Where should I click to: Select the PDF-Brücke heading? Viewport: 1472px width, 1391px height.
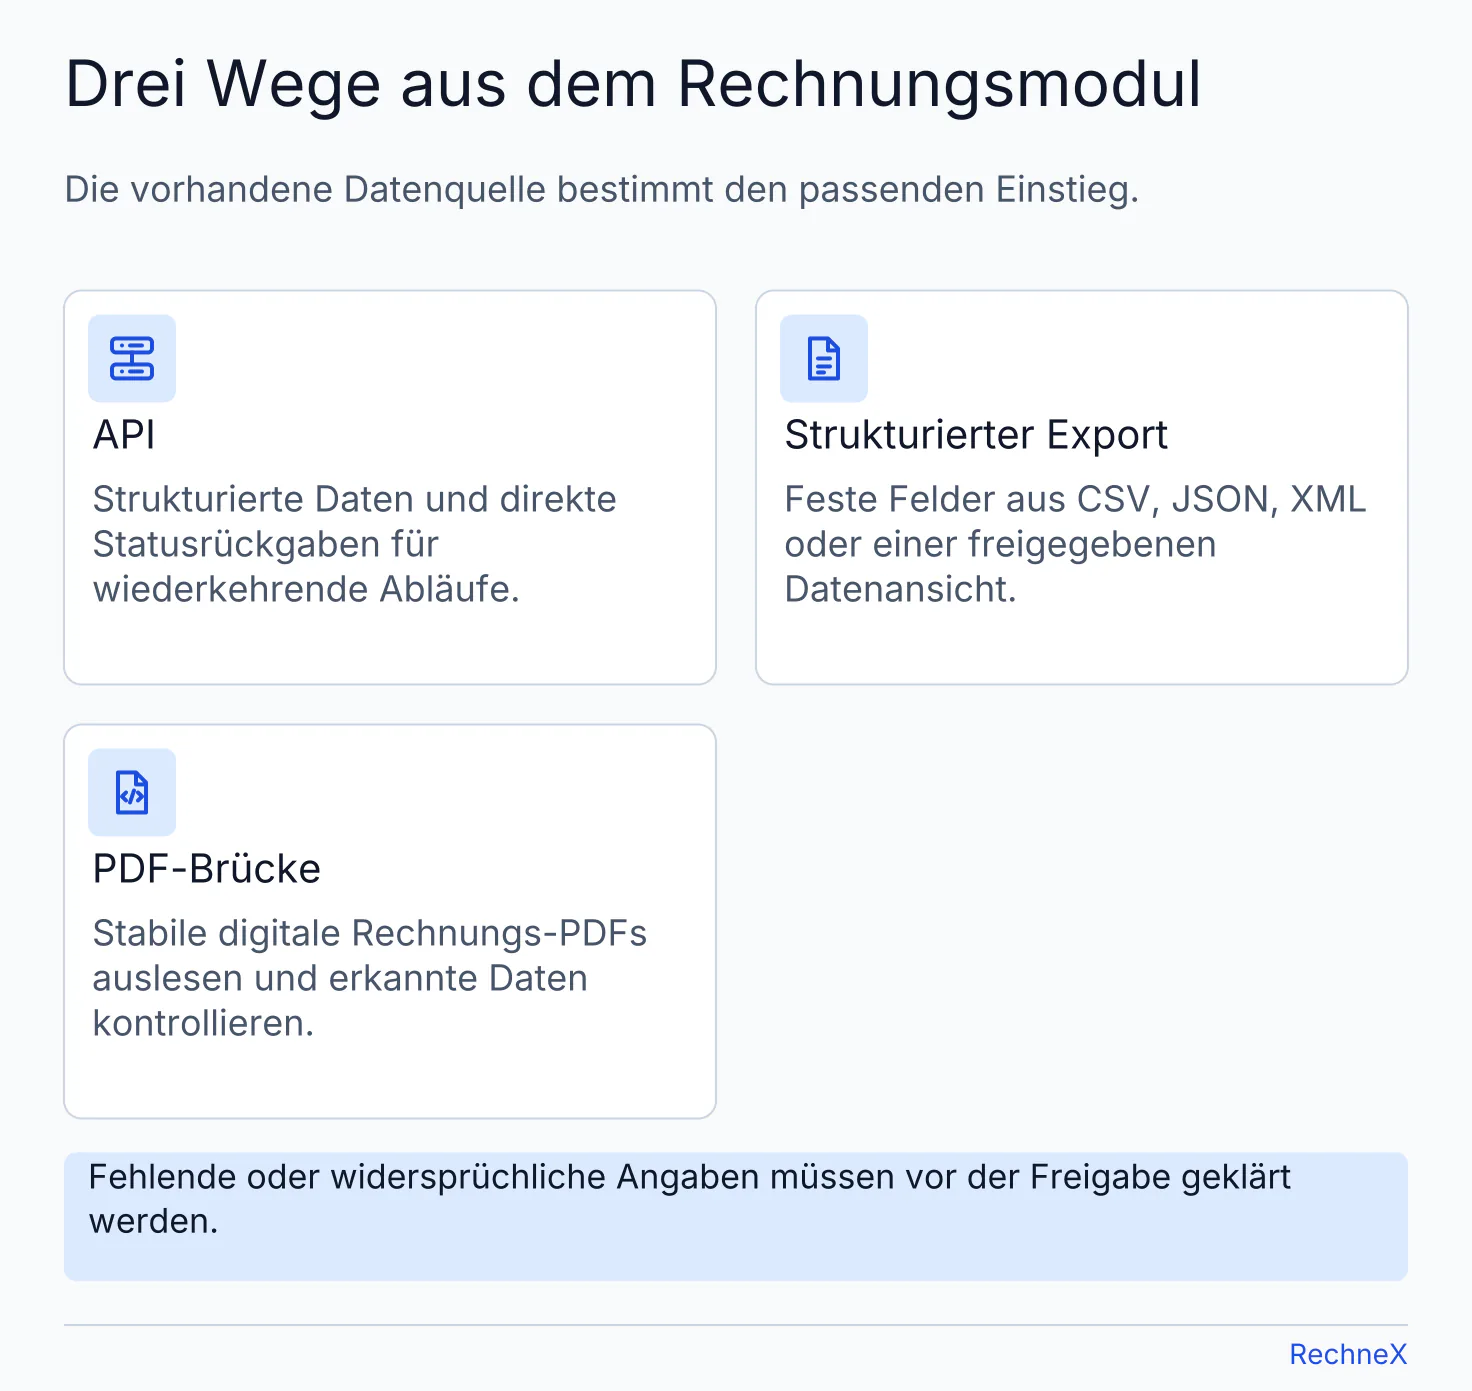click(207, 869)
